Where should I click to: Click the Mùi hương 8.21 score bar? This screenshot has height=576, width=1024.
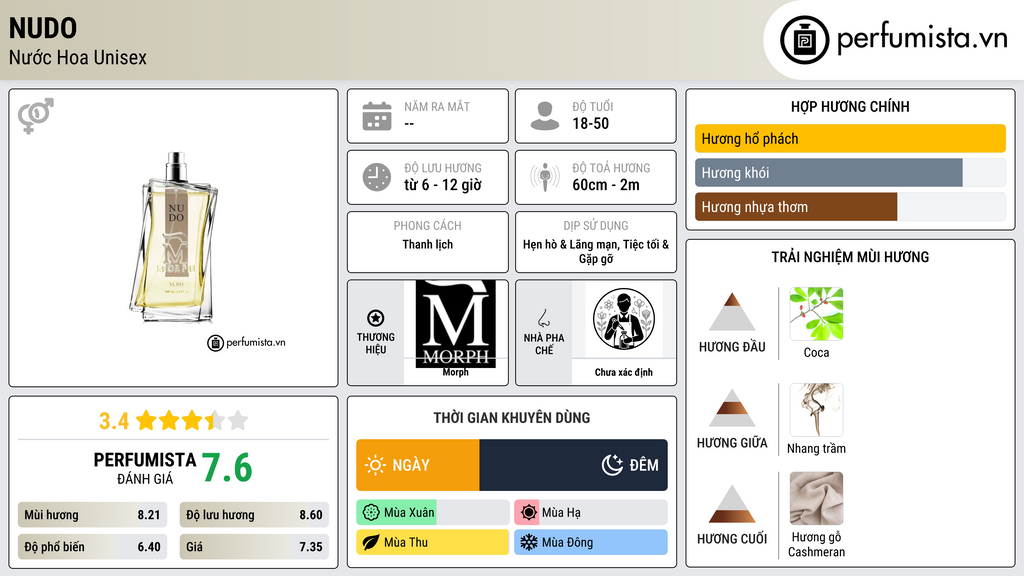(93, 515)
